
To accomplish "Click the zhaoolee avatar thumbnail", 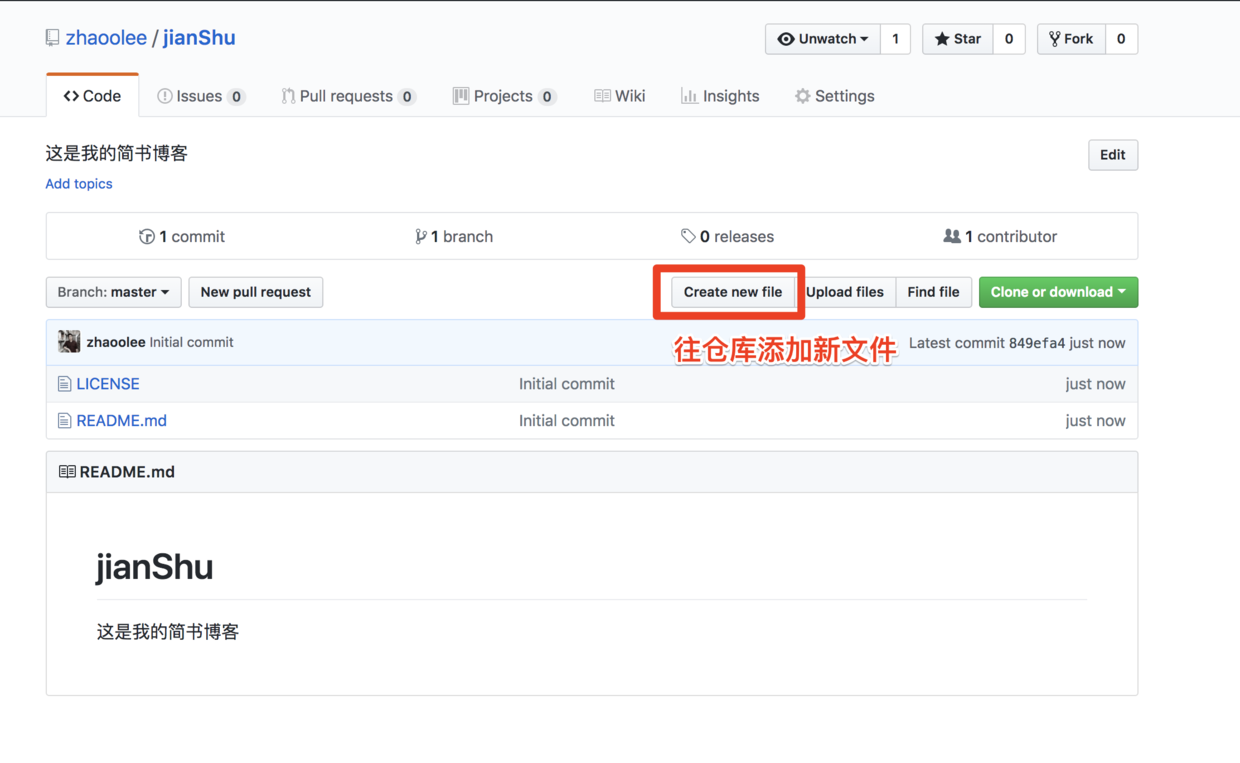I will [69, 342].
